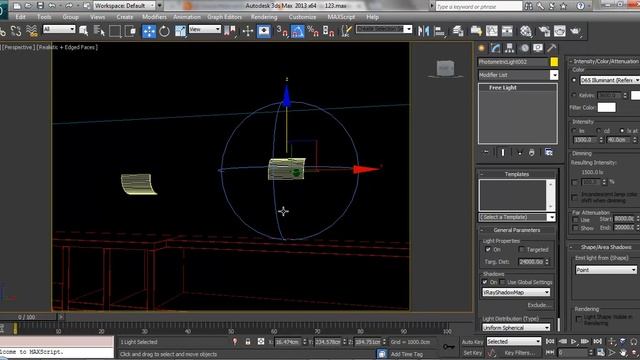Toggle Window/Crossing selection mode

pyautogui.click(x=131, y=31)
